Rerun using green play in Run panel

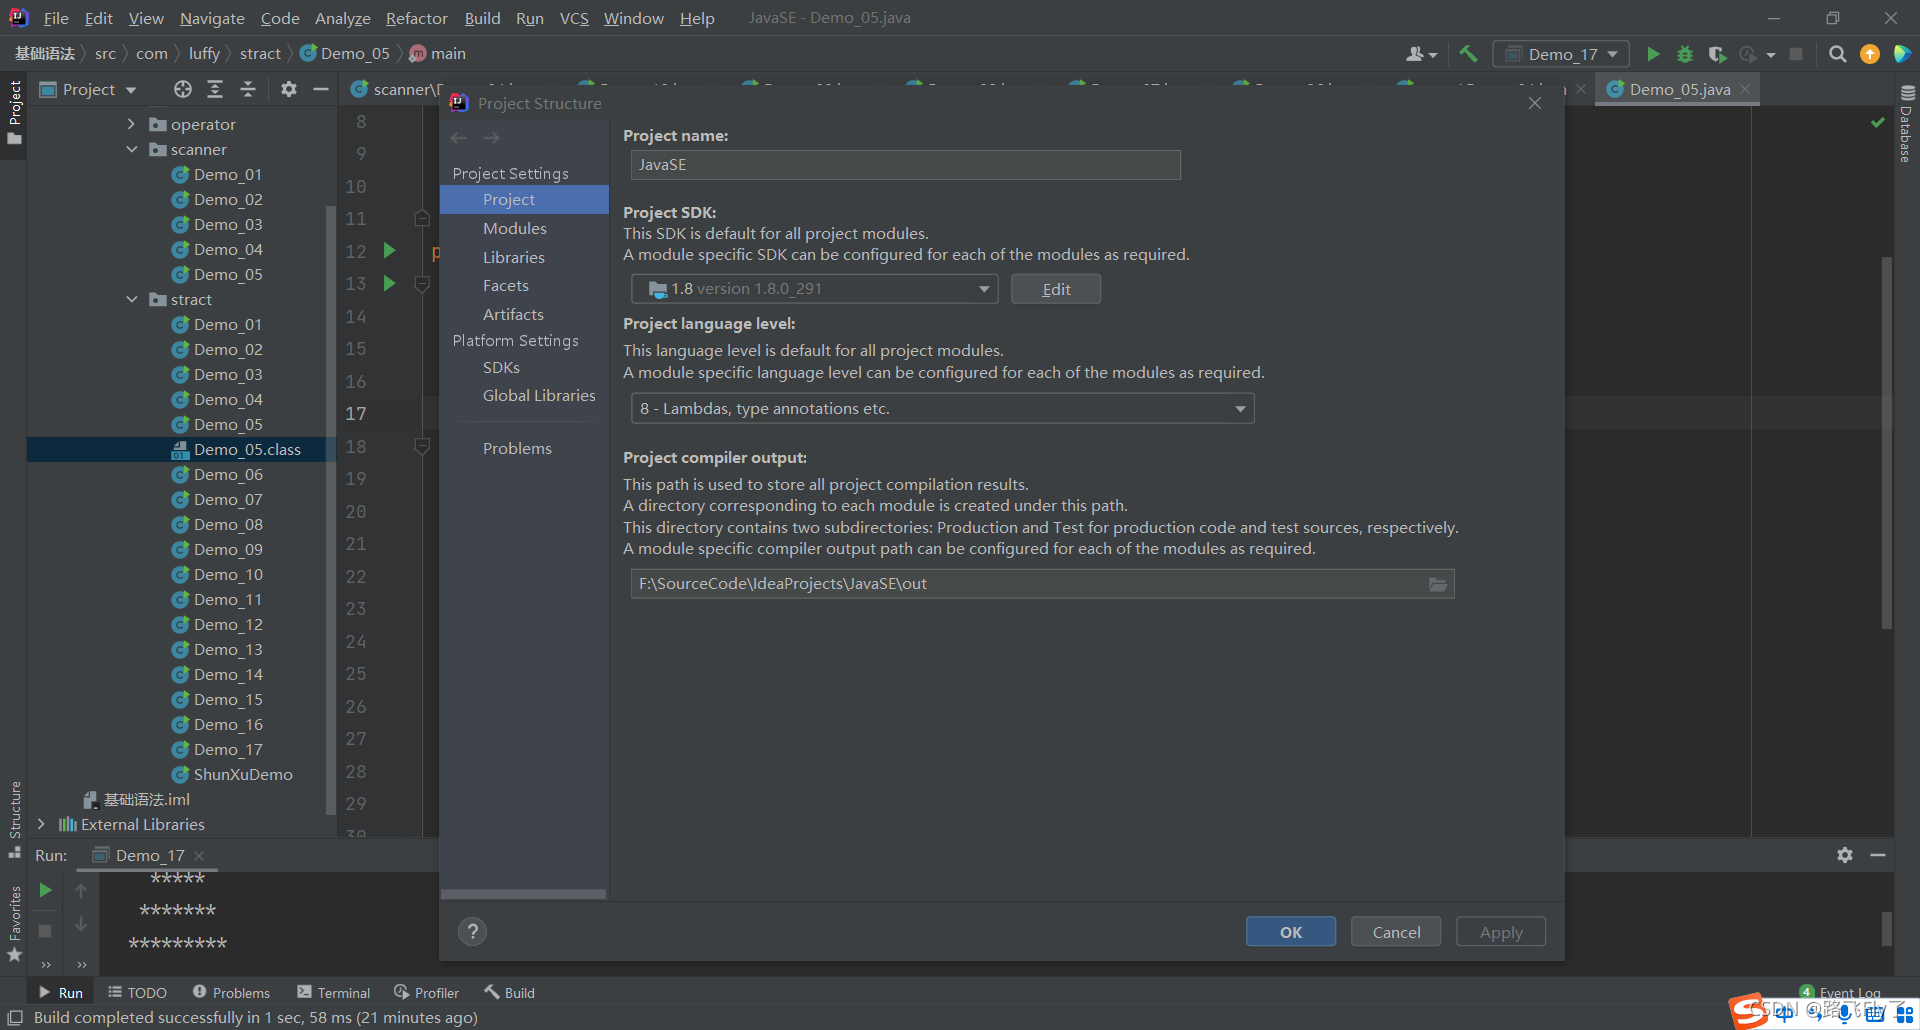click(45, 890)
